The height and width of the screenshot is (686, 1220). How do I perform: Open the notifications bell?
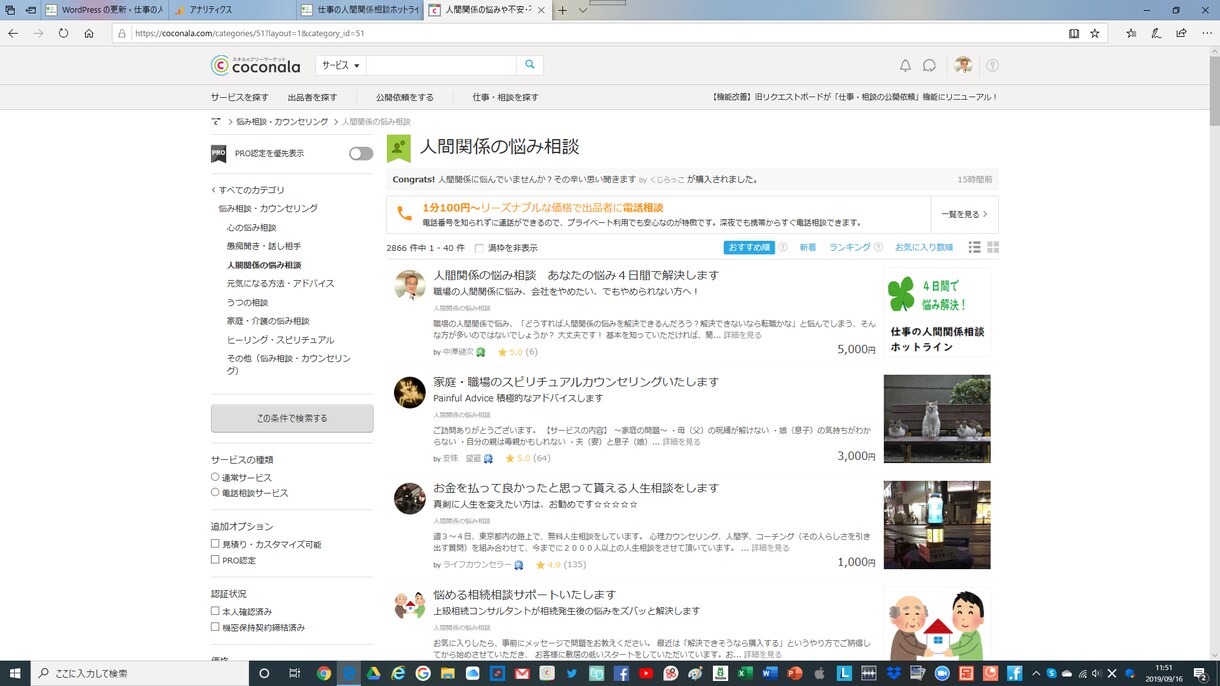coord(905,65)
